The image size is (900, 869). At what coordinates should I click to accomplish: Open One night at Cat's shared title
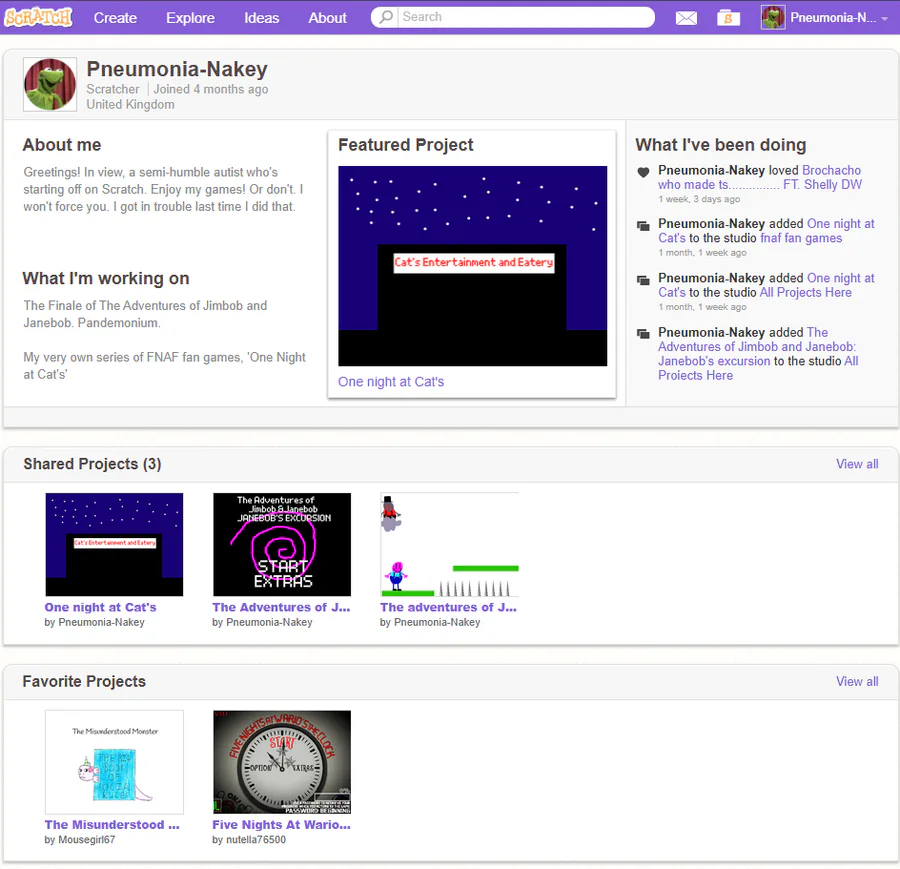pyautogui.click(x=100, y=607)
